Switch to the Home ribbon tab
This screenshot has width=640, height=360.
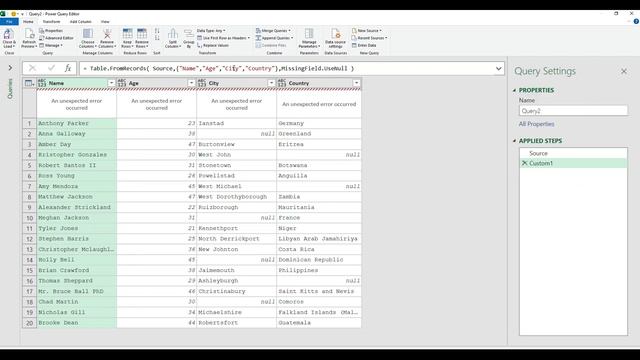click(x=28, y=22)
